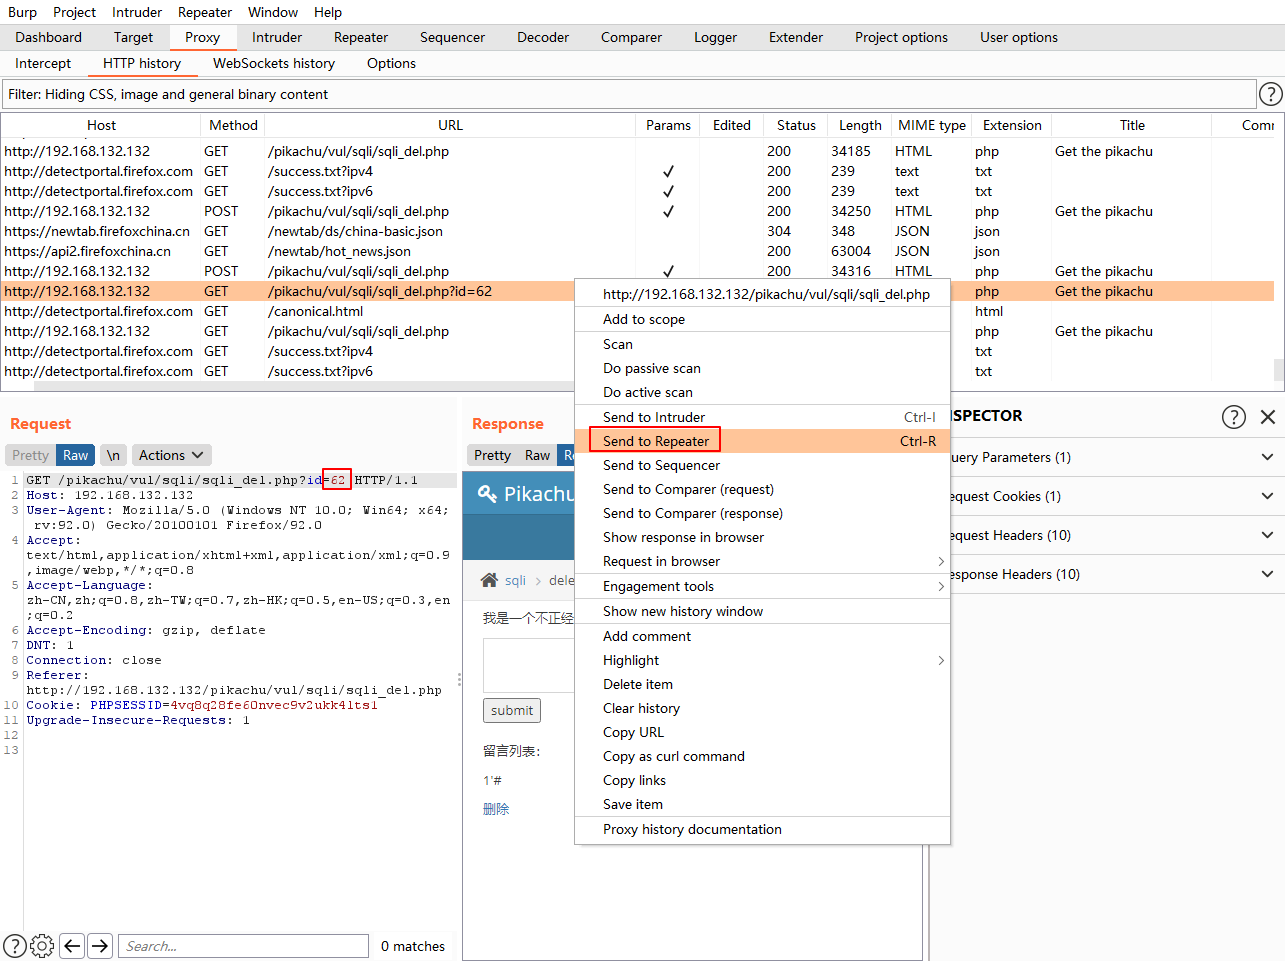Open the User options tab
Screen dimensions: 1285x961
[1019, 37]
